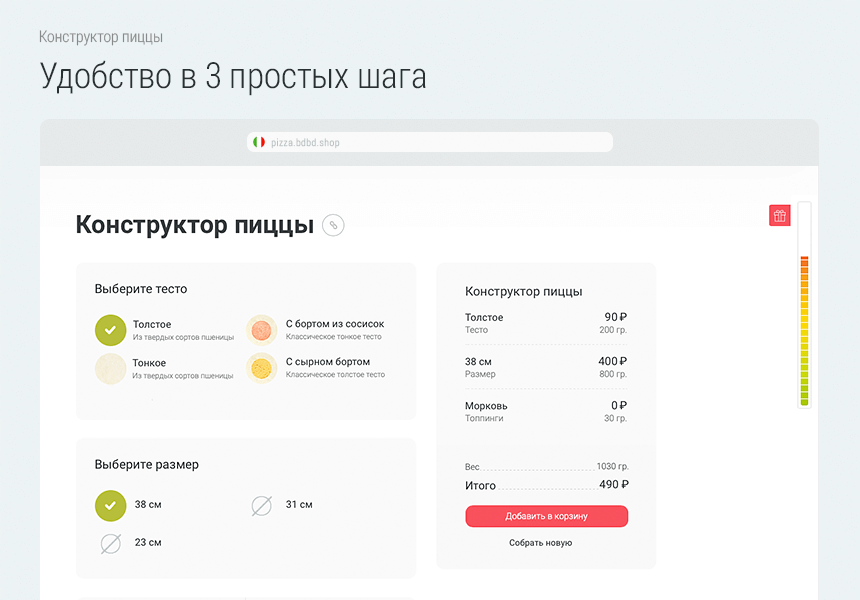
Task: Click the Морковь topping row in summary
Action: [545, 411]
